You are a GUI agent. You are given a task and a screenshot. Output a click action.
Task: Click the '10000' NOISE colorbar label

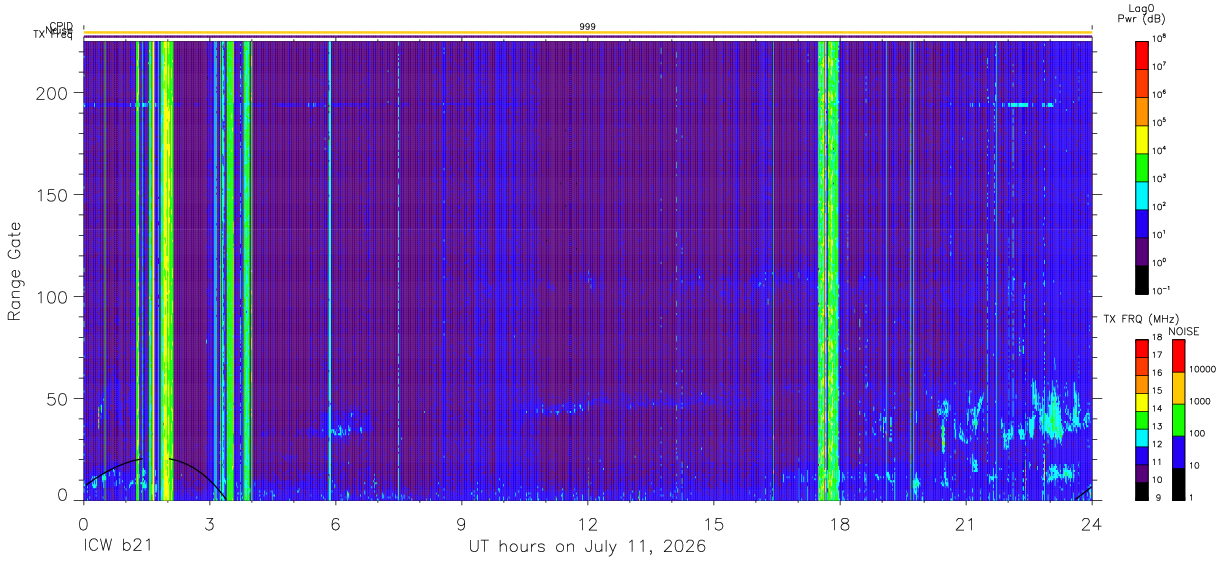[1202, 368]
